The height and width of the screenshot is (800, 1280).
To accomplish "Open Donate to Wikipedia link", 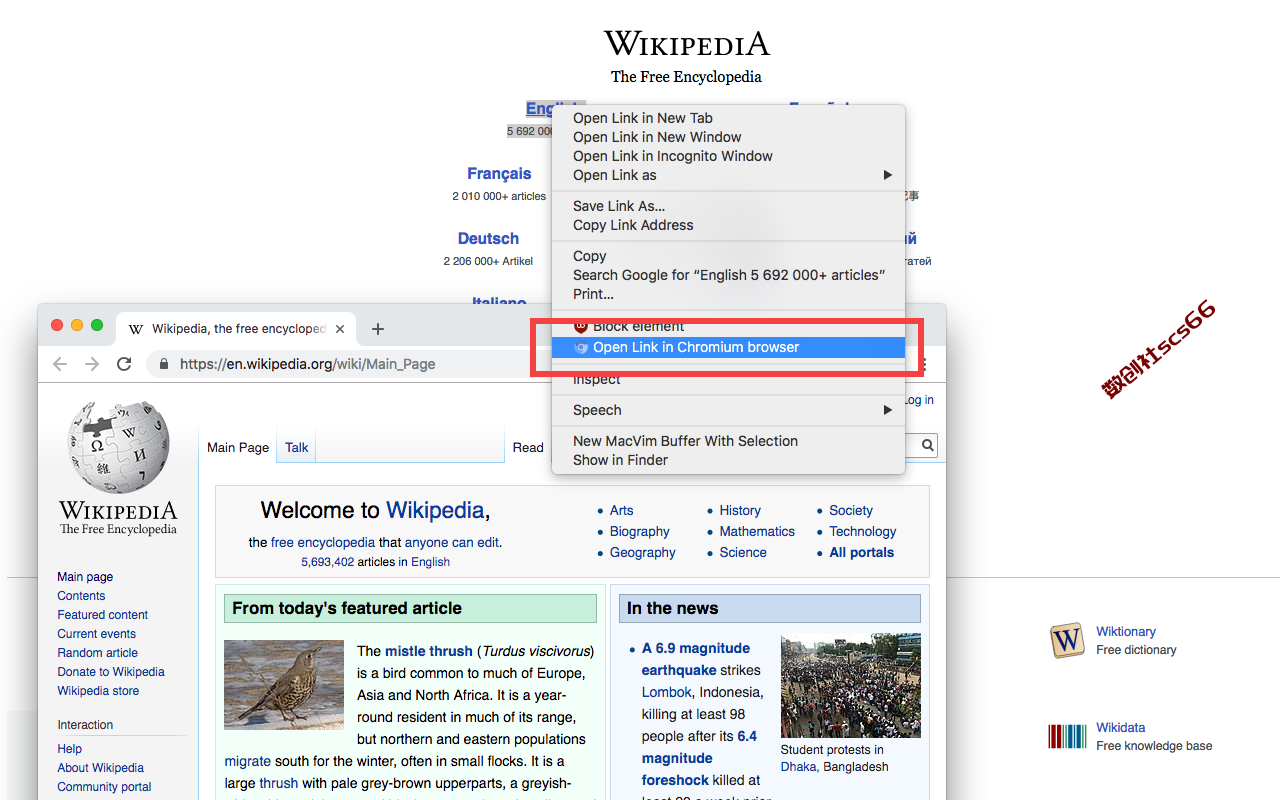I will [111, 672].
